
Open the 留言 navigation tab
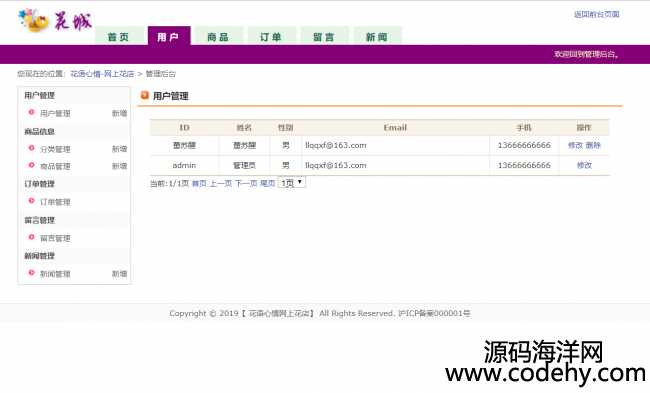tap(325, 36)
